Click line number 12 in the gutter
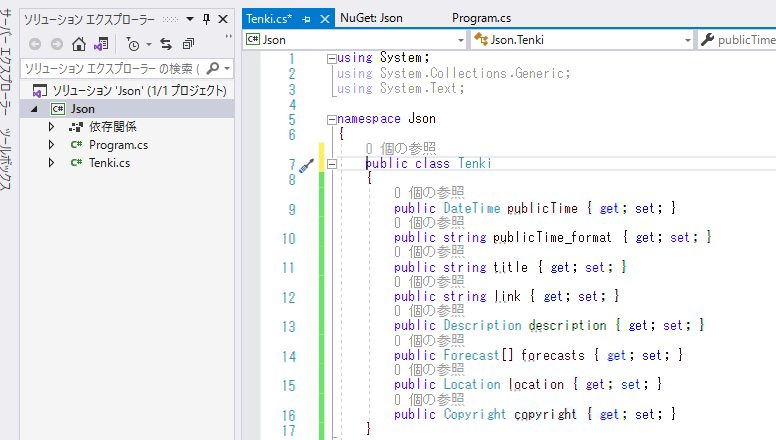 pos(289,297)
